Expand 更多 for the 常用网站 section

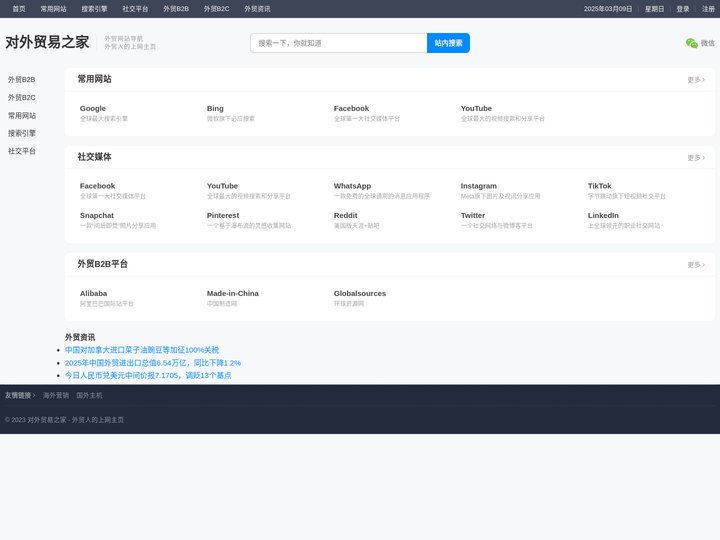696,80
